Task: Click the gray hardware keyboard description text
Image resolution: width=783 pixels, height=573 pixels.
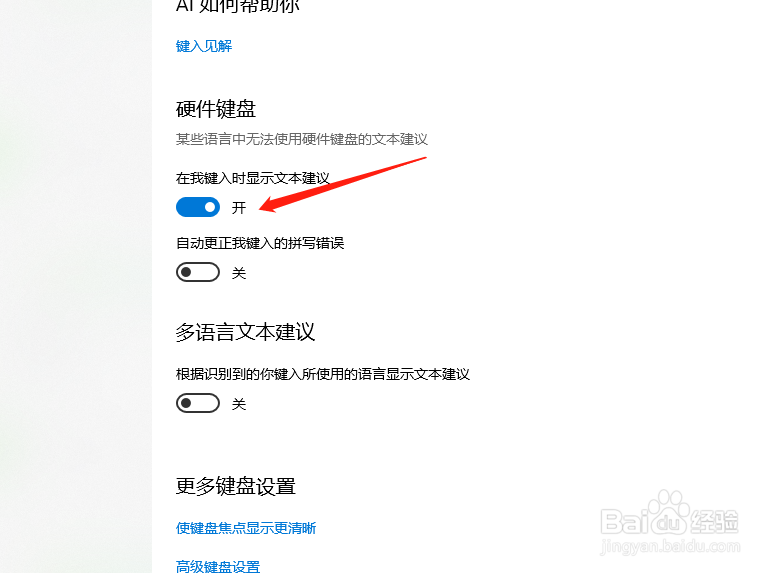Action: 302,139
